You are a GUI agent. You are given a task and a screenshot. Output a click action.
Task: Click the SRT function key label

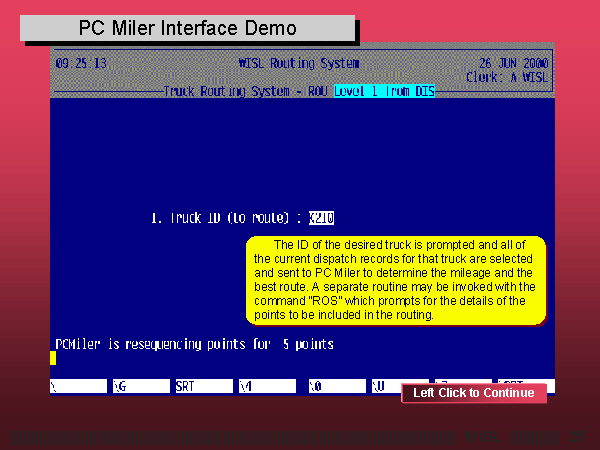click(204, 386)
